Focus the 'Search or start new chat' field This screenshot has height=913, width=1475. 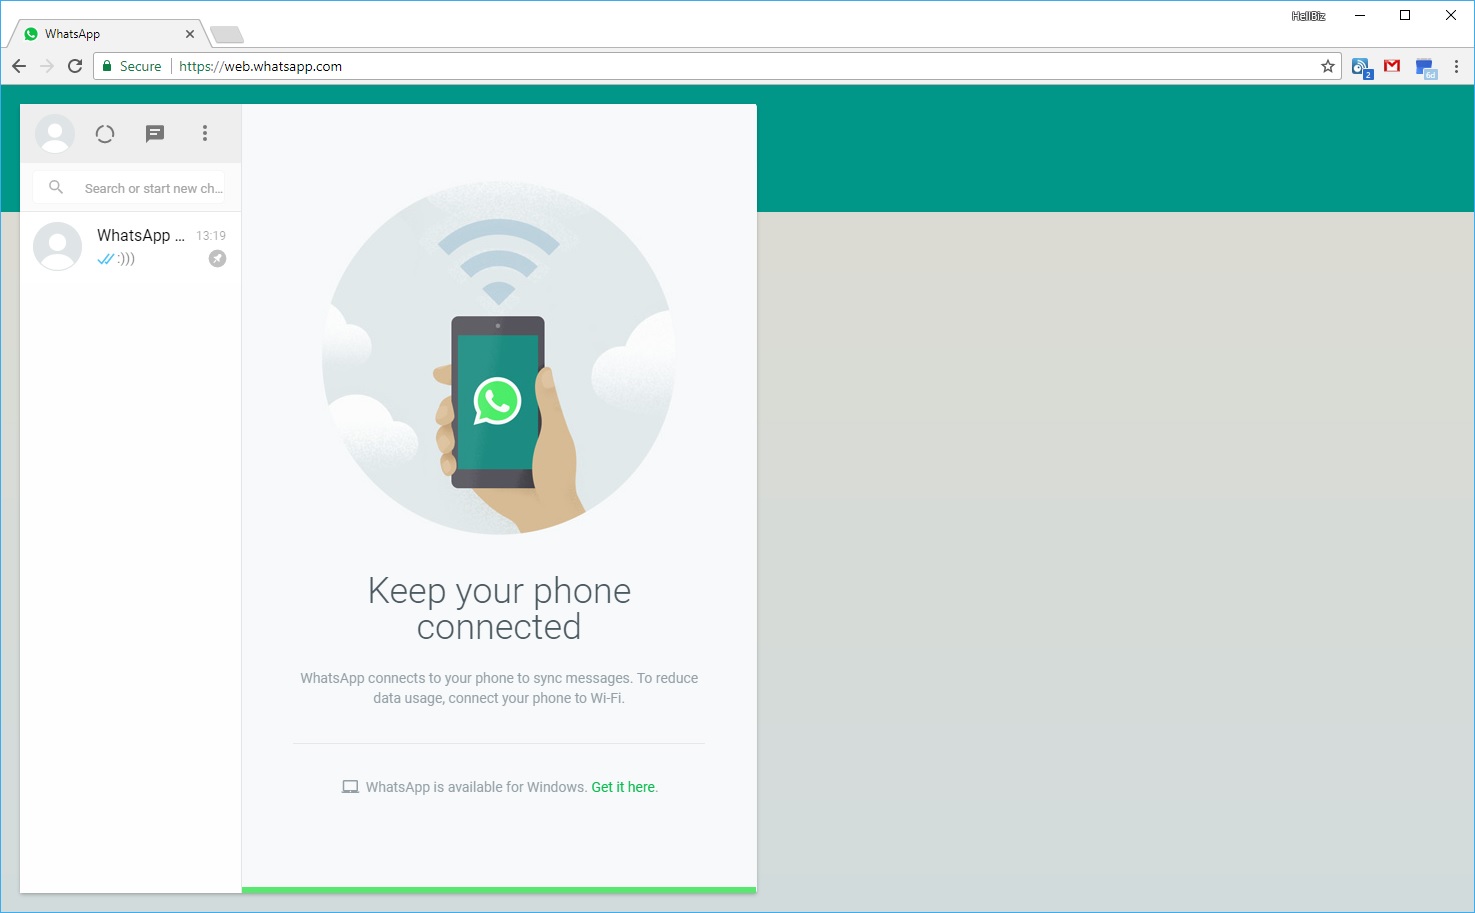[130, 188]
